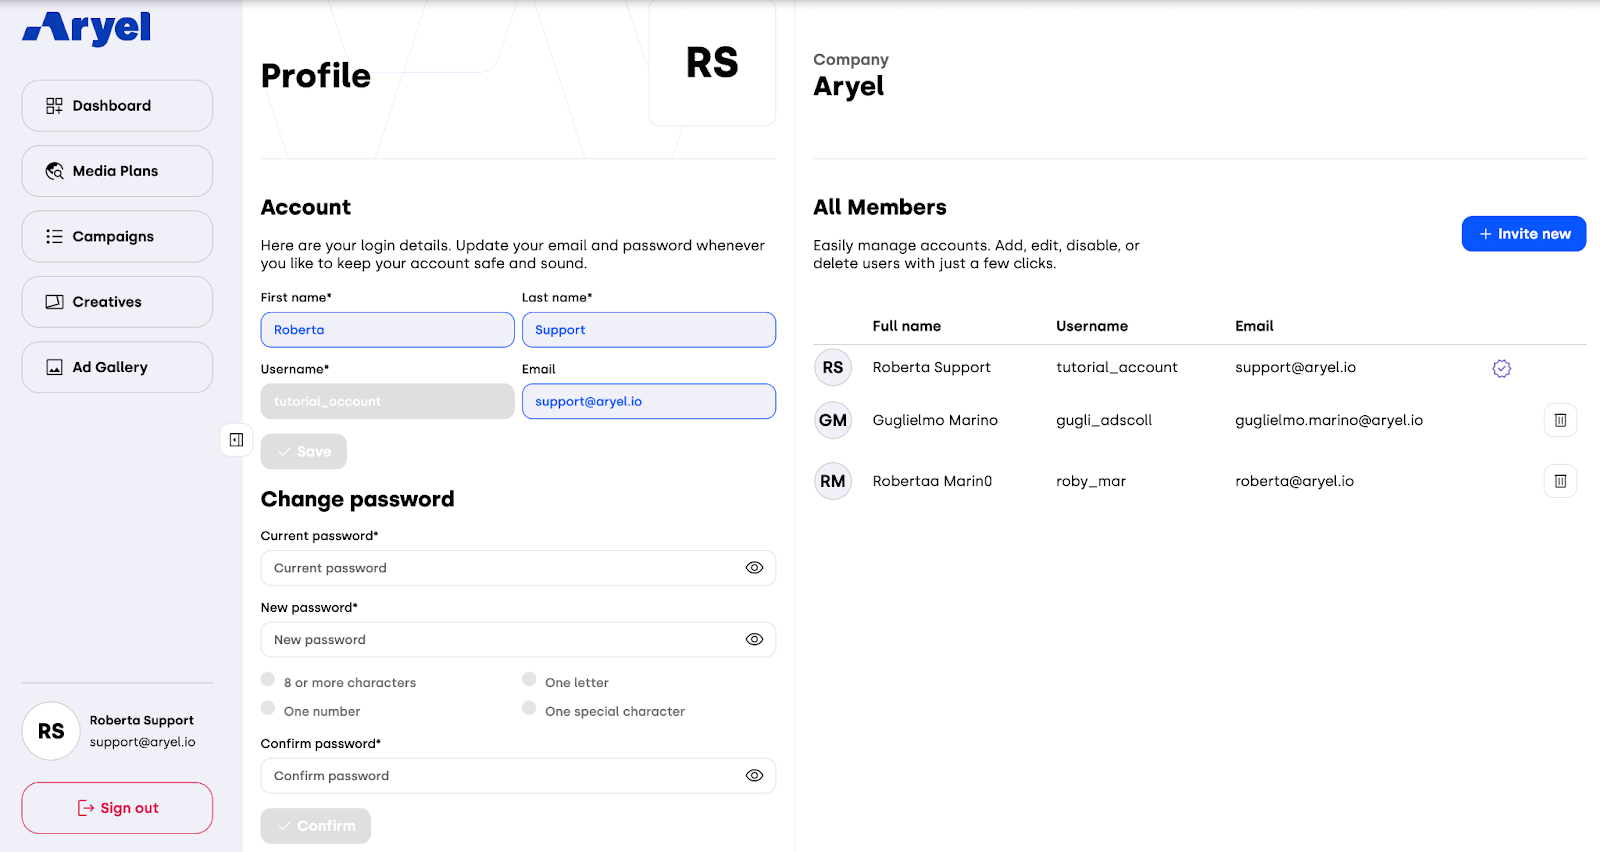Click the name Robertaa Marin0
This screenshot has width=1600, height=852.
point(932,481)
